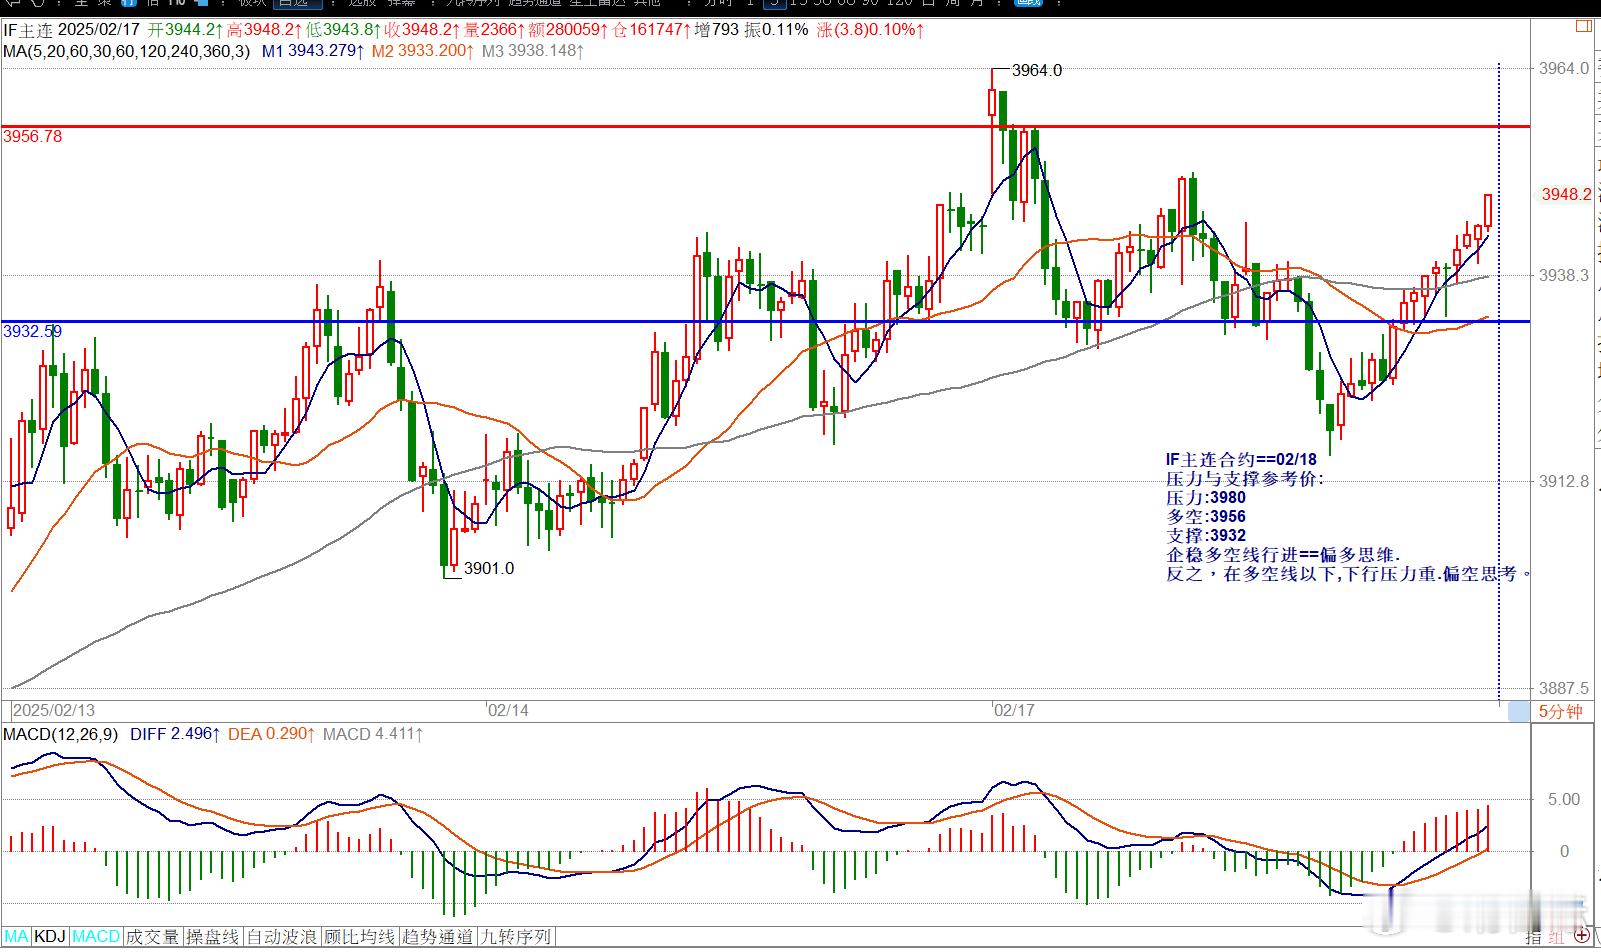Click the 支撑:3932 annotation text
The image size is (1601, 952).
point(1206,536)
